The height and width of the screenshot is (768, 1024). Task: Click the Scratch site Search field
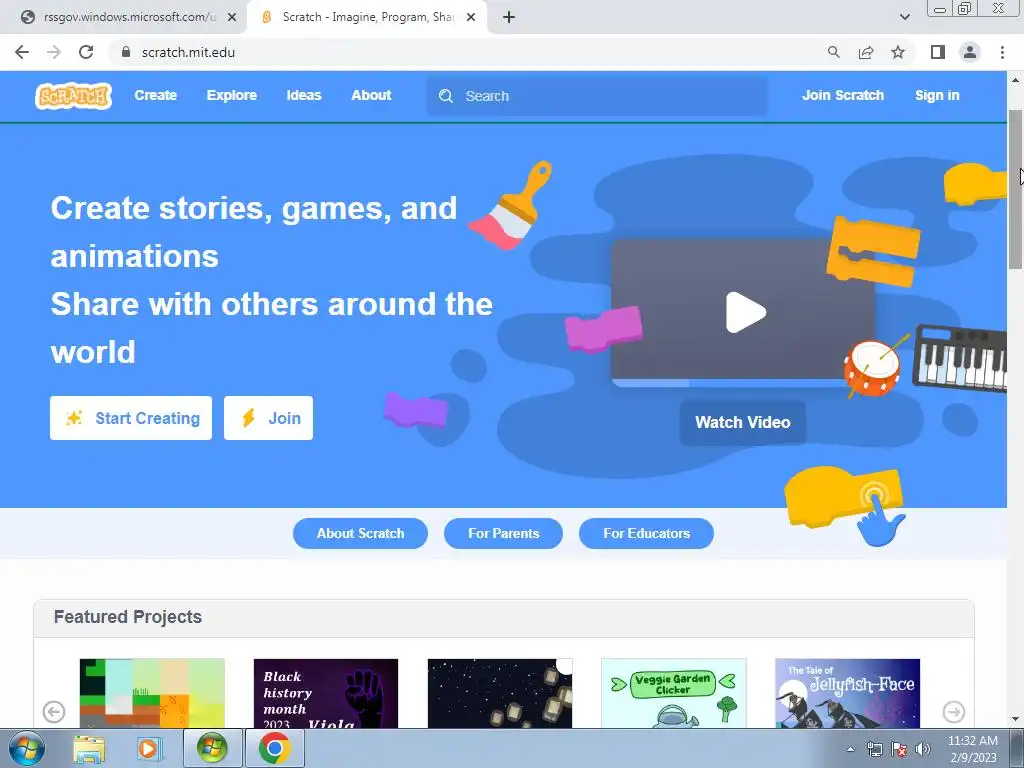pos(597,96)
